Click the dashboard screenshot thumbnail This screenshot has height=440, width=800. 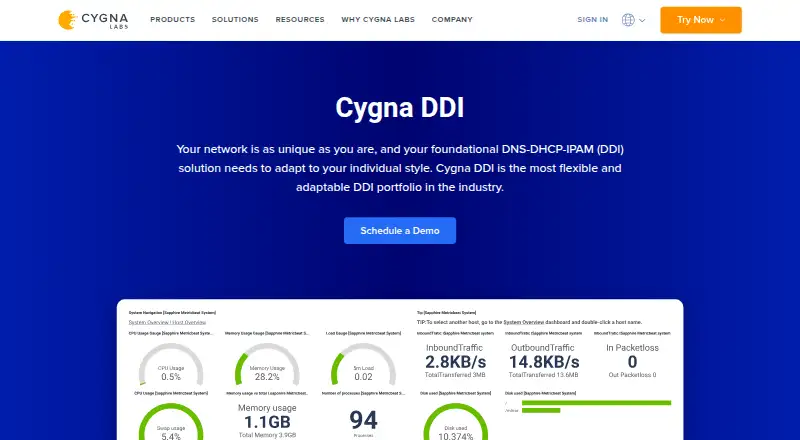[x=399, y=370]
